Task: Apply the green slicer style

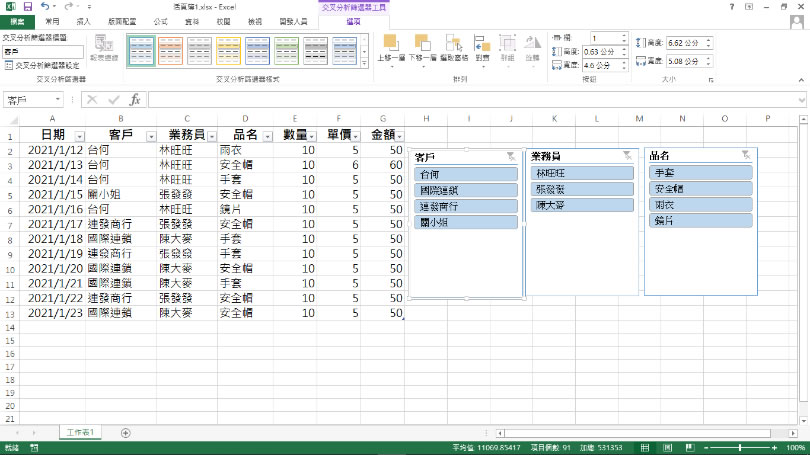Action: [286, 51]
